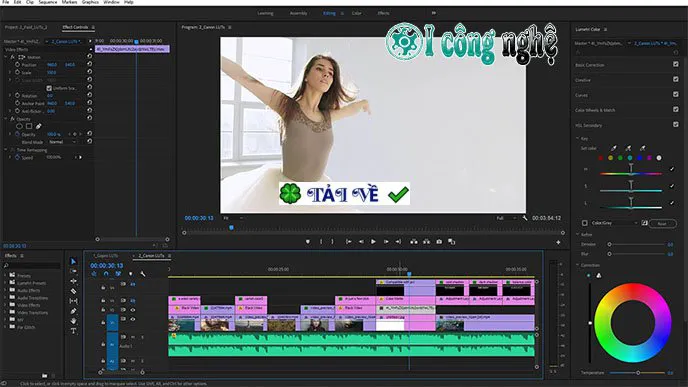Image resolution: width=688 pixels, height=387 pixels.
Task: Expand the Video Transitions folder
Action: coord(5,312)
